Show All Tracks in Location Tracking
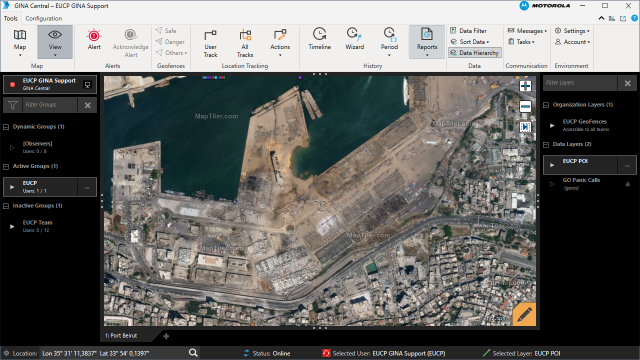 [245, 43]
